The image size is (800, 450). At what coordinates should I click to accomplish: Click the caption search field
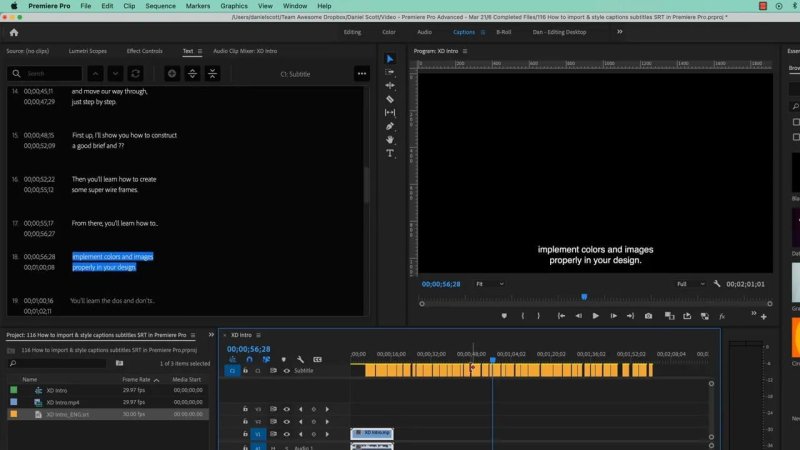point(45,73)
